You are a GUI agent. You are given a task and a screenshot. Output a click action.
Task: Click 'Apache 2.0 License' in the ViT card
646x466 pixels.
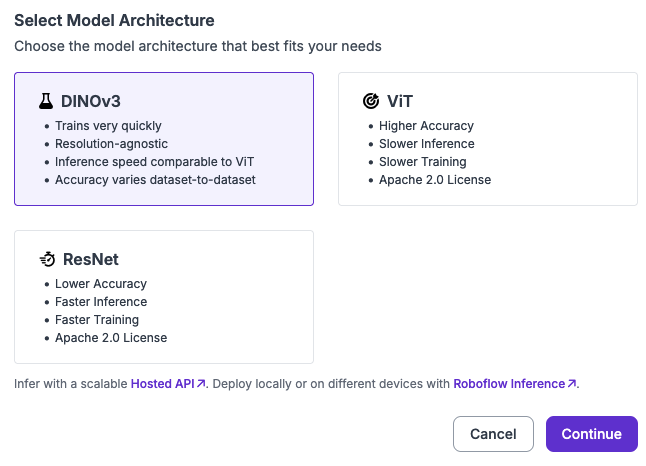tap(435, 180)
